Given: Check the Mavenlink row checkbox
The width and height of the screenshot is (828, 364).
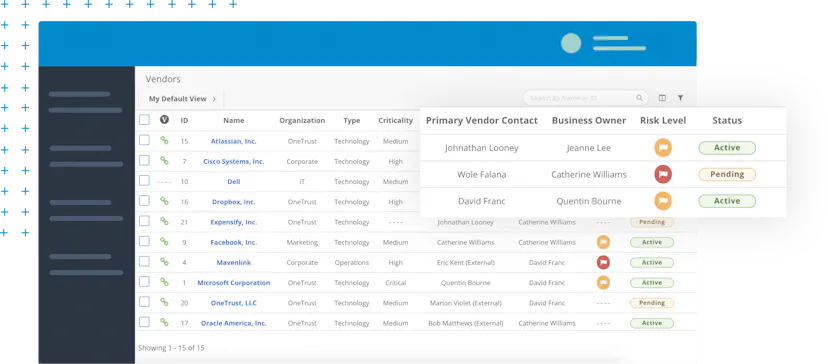Looking at the screenshot, I should [144, 261].
